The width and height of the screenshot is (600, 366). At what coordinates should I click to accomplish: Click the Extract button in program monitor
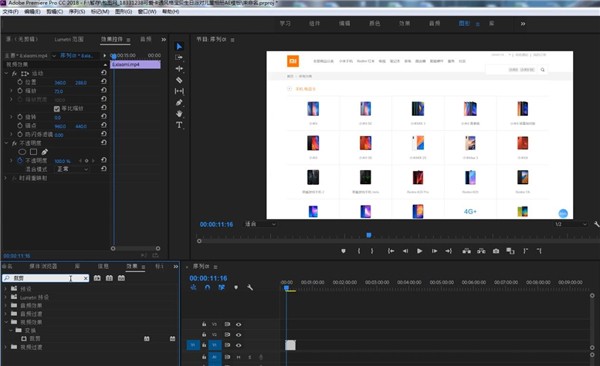(x=481, y=251)
